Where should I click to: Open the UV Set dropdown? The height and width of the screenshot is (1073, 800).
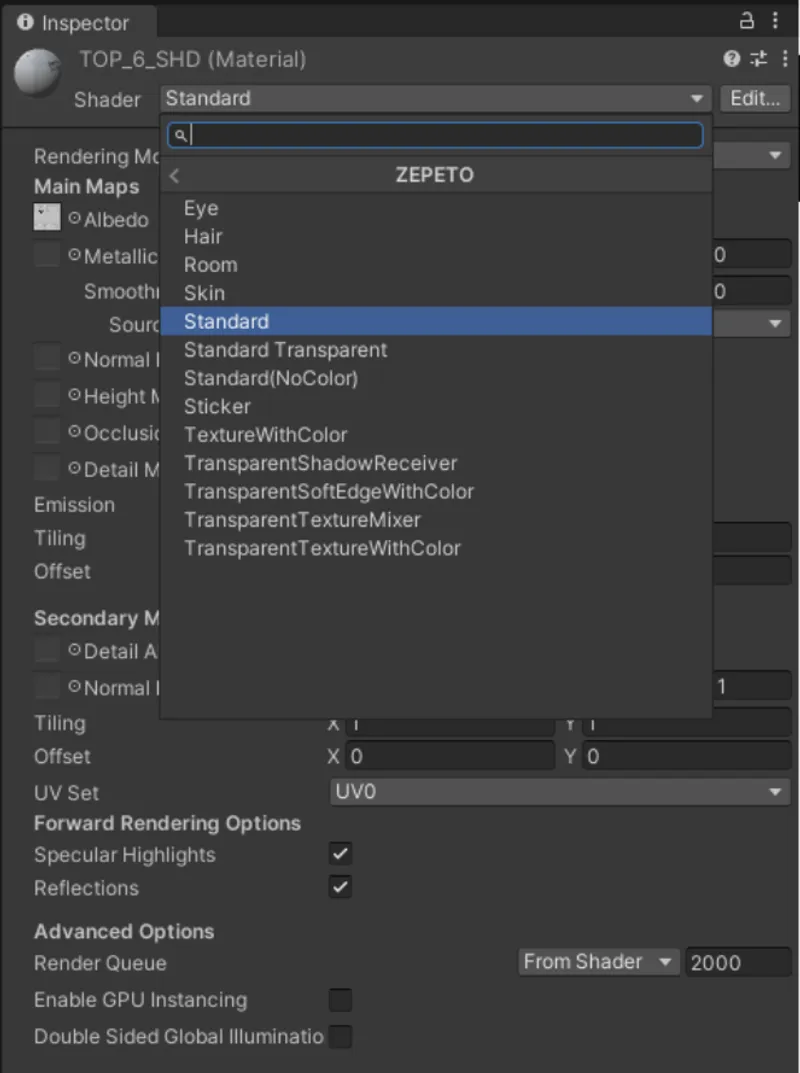pos(559,791)
